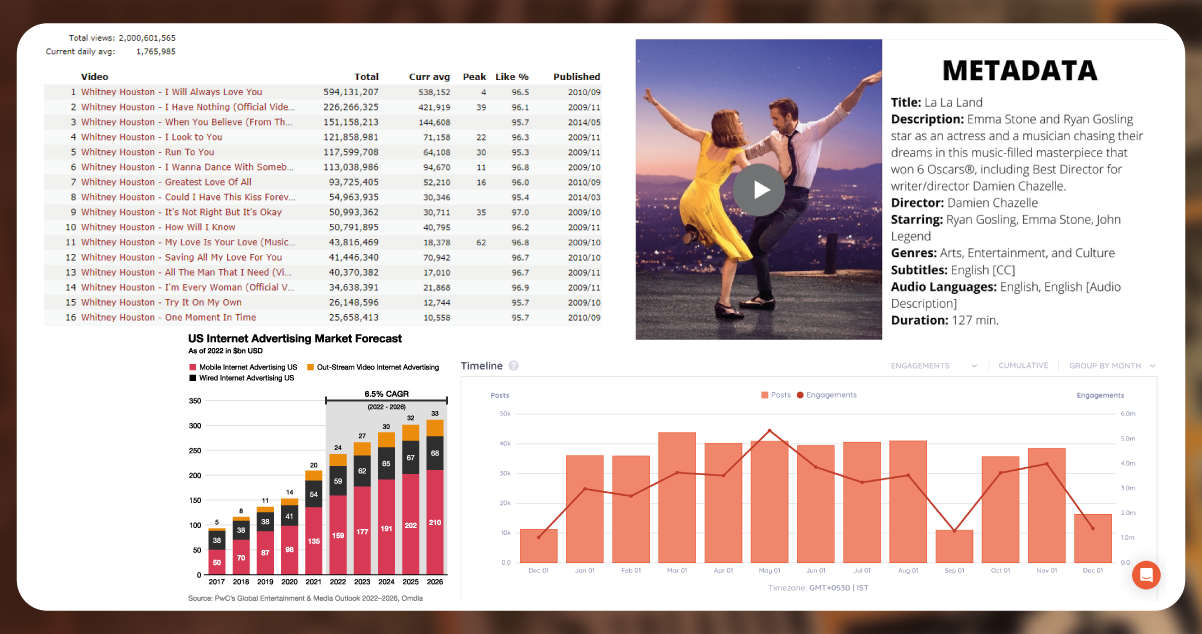Open 'Saving All My Love For You' link
The image size is (1202, 634).
click(x=181, y=257)
